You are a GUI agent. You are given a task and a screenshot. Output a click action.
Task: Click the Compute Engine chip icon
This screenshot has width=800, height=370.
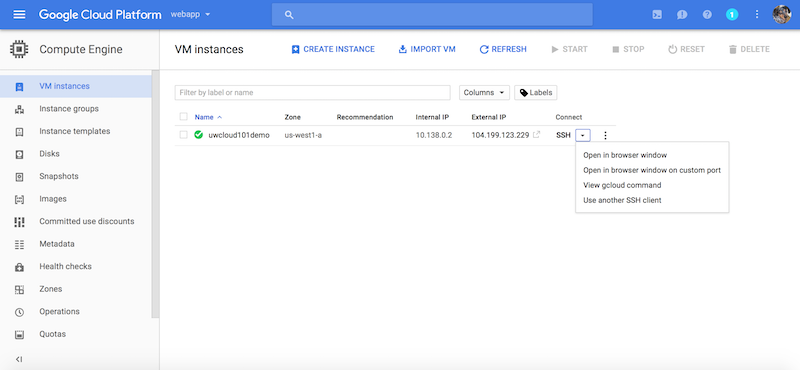pyautogui.click(x=19, y=50)
